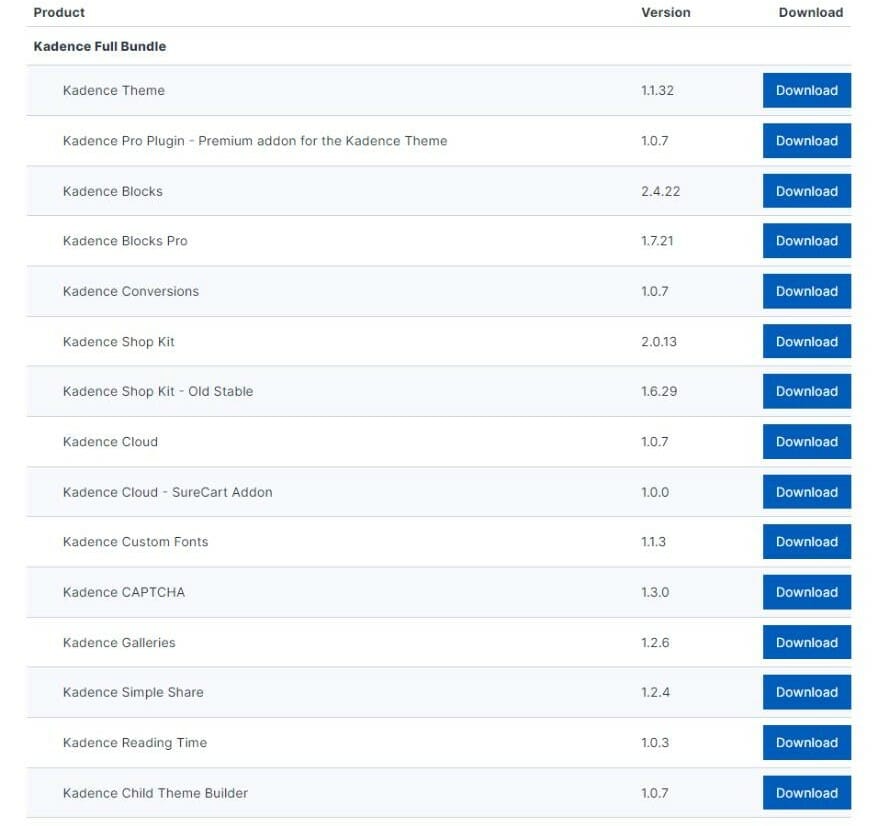Download Kadence Pro Plugin premium addon

[x=806, y=141]
